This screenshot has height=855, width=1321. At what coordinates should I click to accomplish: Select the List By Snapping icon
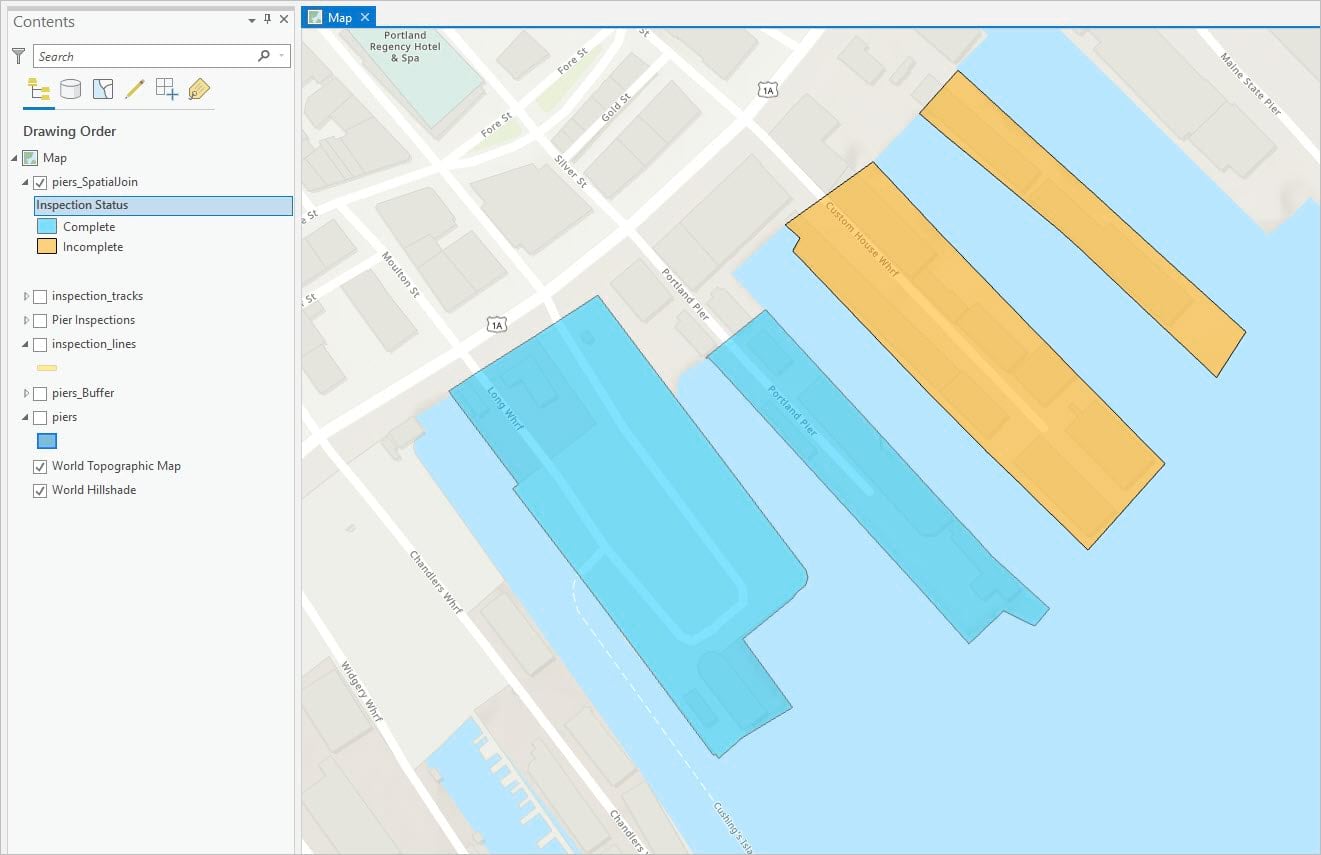click(167, 89)
